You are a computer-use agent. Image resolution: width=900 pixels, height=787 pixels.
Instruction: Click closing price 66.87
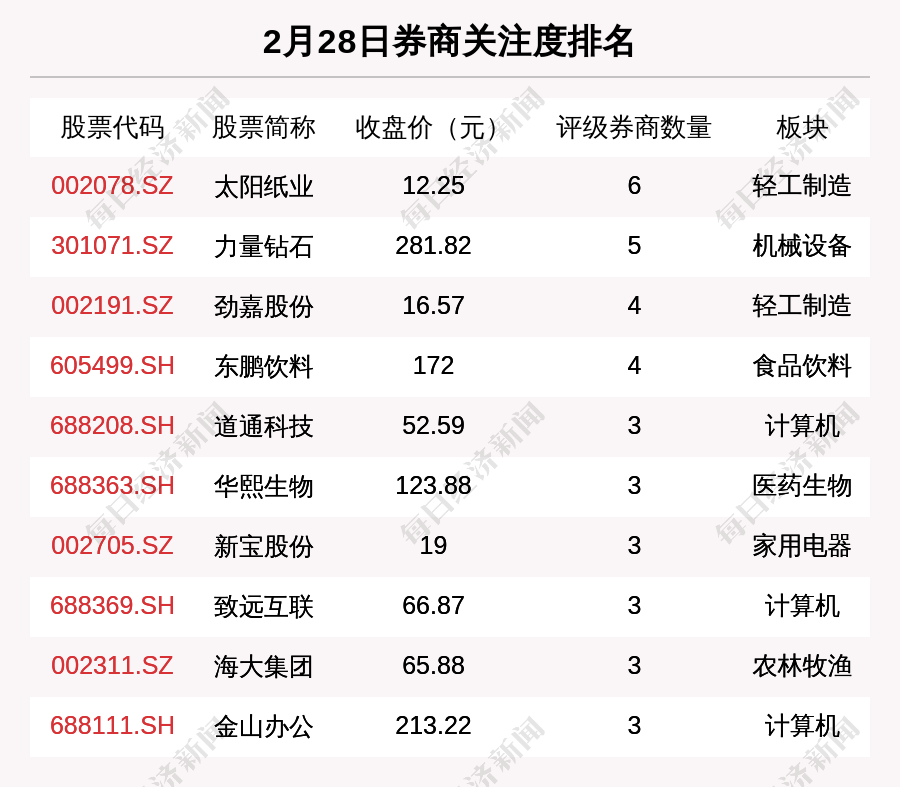point(433,606)
